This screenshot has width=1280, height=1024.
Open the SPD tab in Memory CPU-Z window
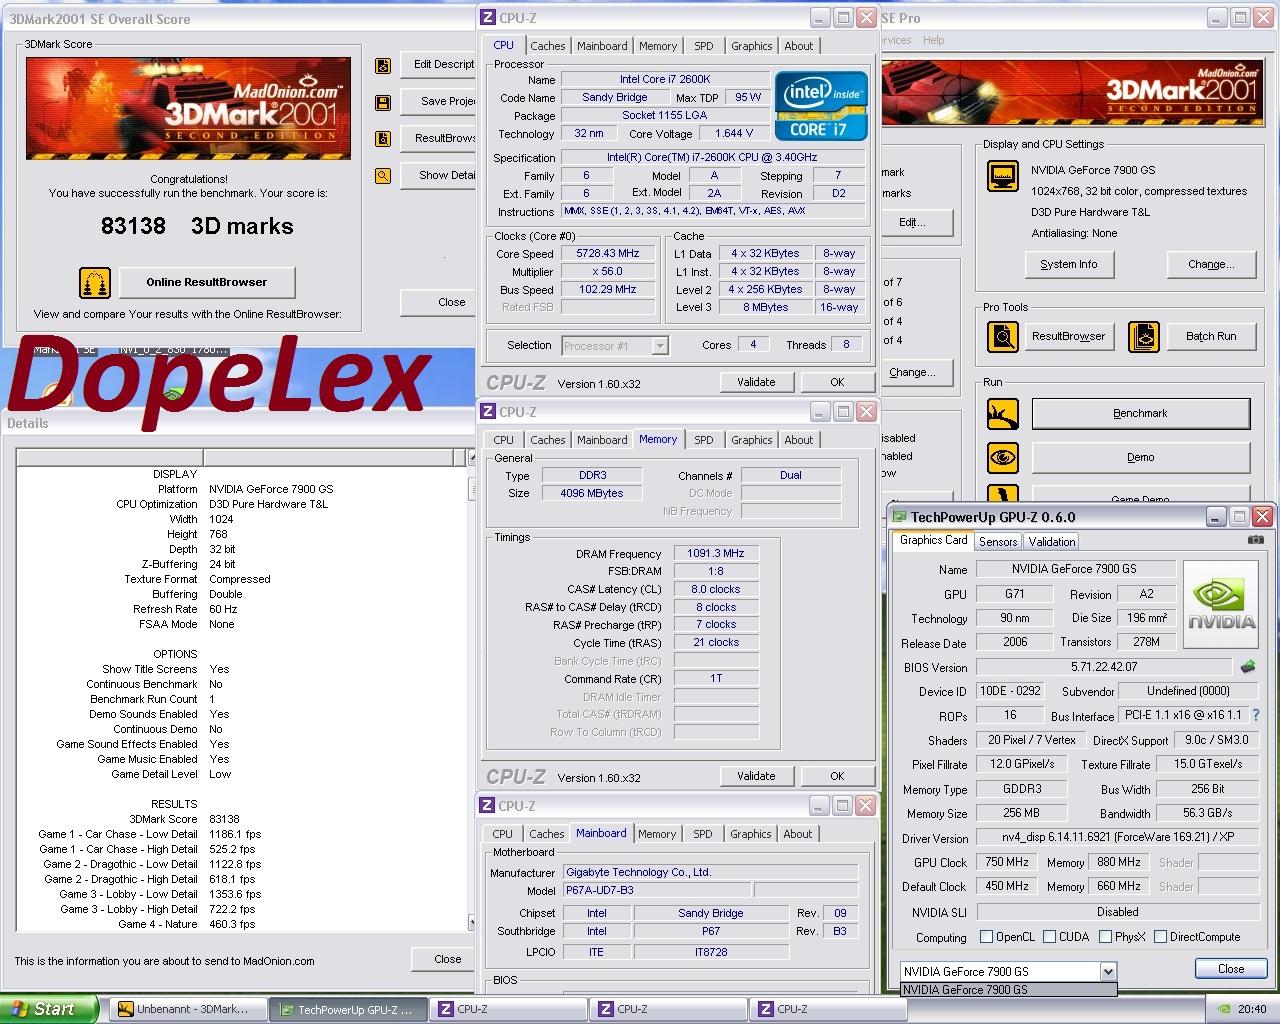[x=704, y=440]
